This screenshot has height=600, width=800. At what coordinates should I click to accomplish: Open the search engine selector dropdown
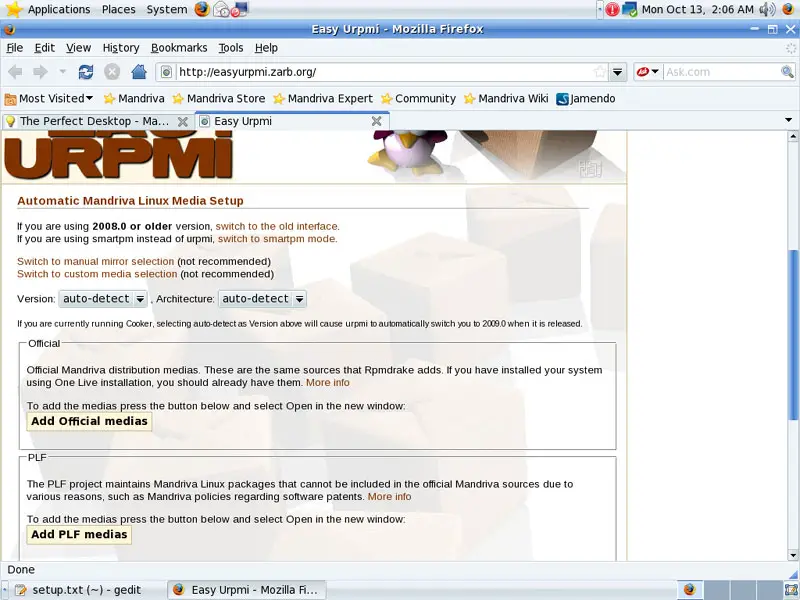648,72
